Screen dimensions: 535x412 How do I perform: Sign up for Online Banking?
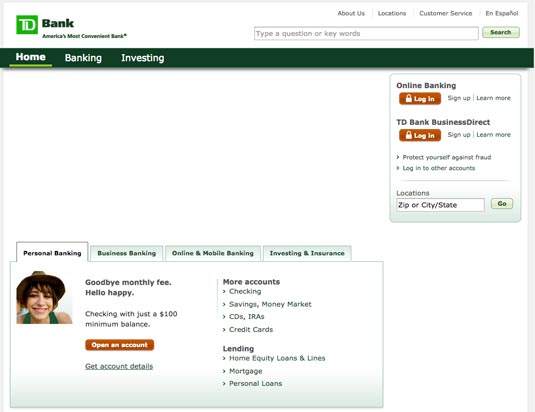pyautogui.click(x=459, y=98)
